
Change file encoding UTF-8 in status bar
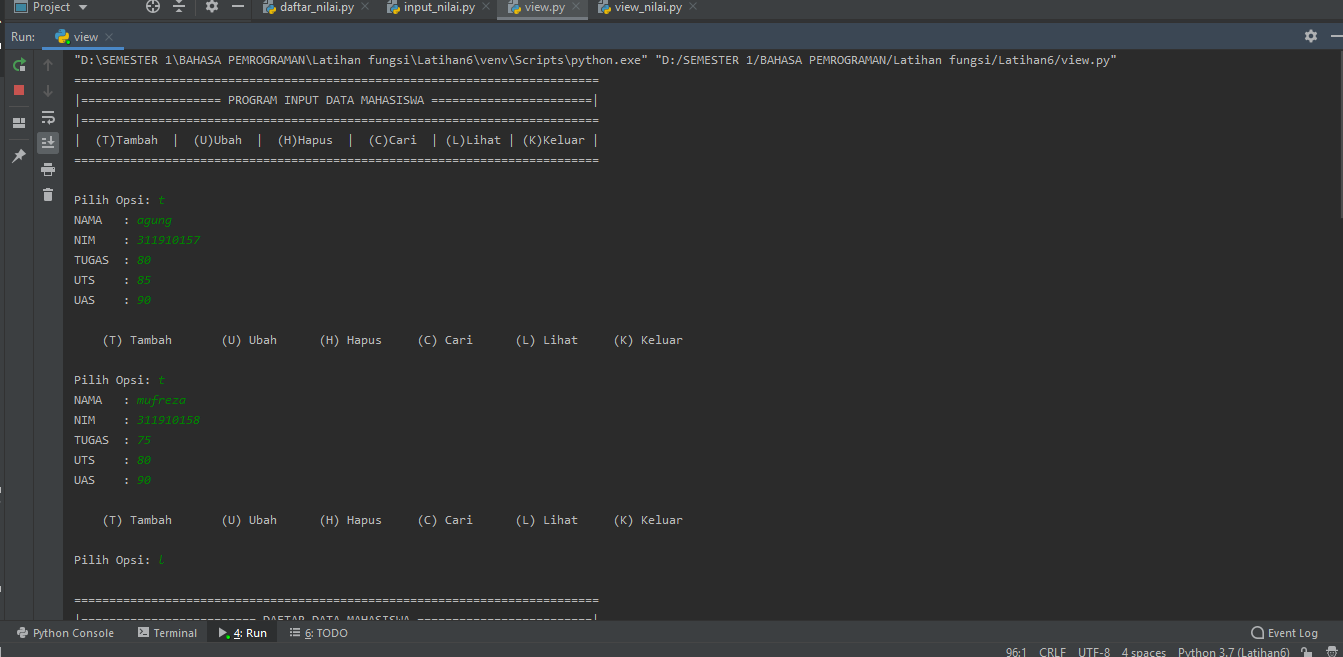point(1093,652)
